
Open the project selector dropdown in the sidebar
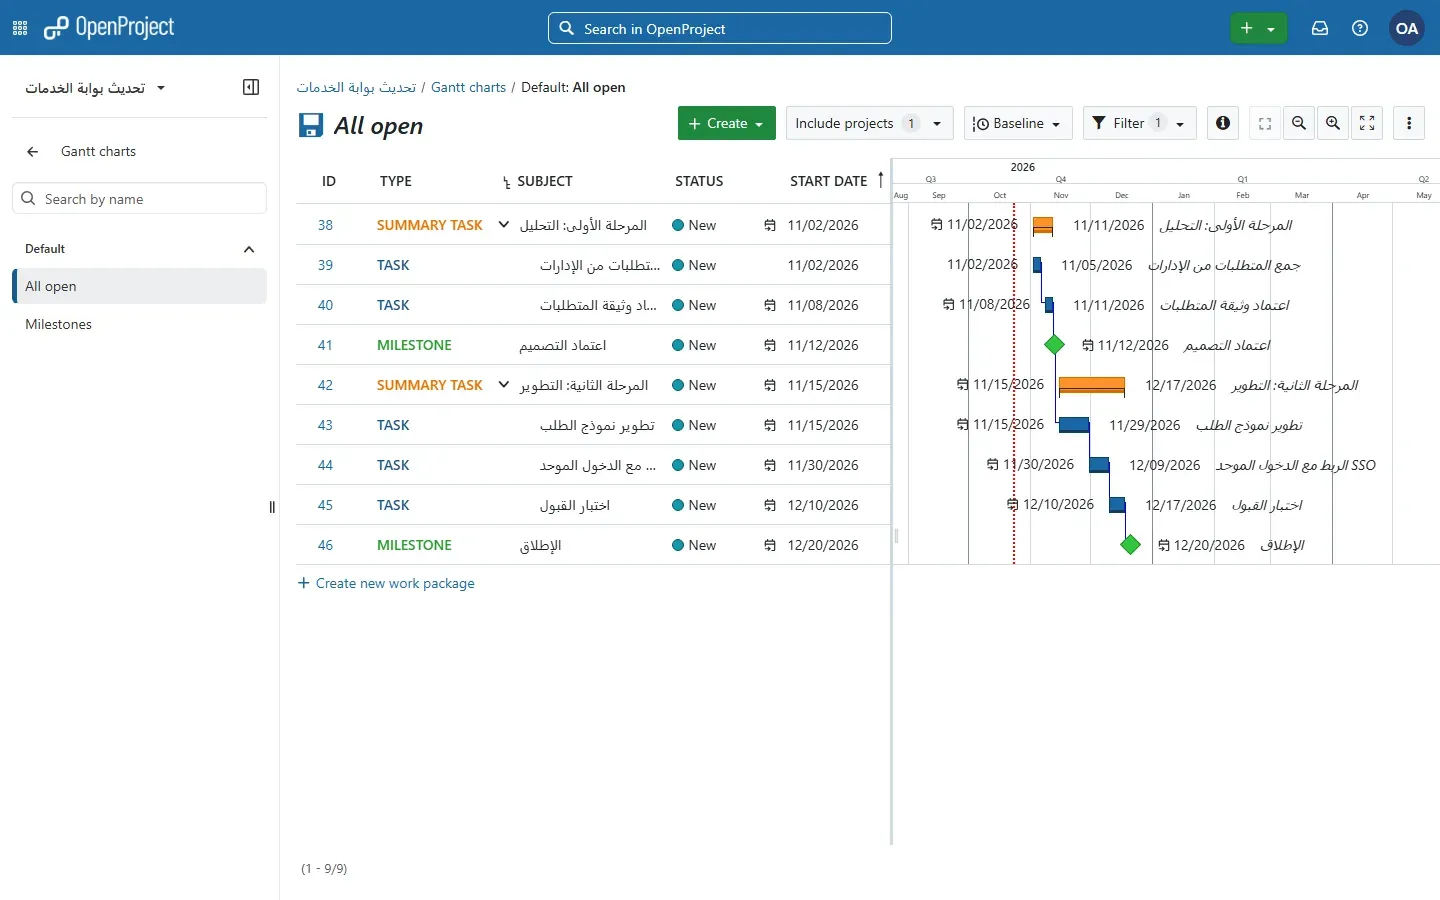coord(95,88)
